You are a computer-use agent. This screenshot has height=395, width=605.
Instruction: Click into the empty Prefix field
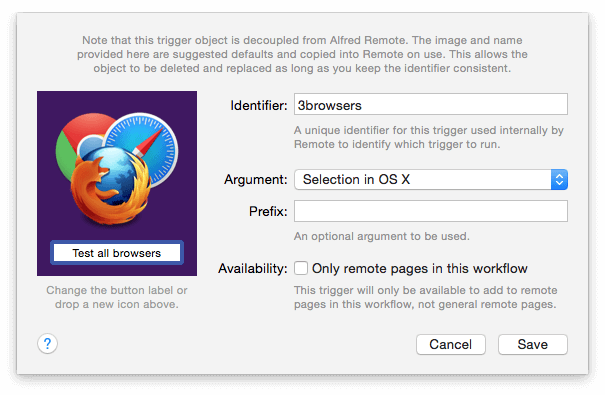(431, 211)
